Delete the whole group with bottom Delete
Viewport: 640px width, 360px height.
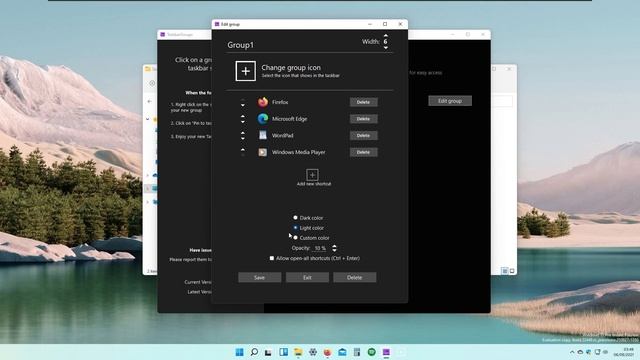click(x=355, y=278)
